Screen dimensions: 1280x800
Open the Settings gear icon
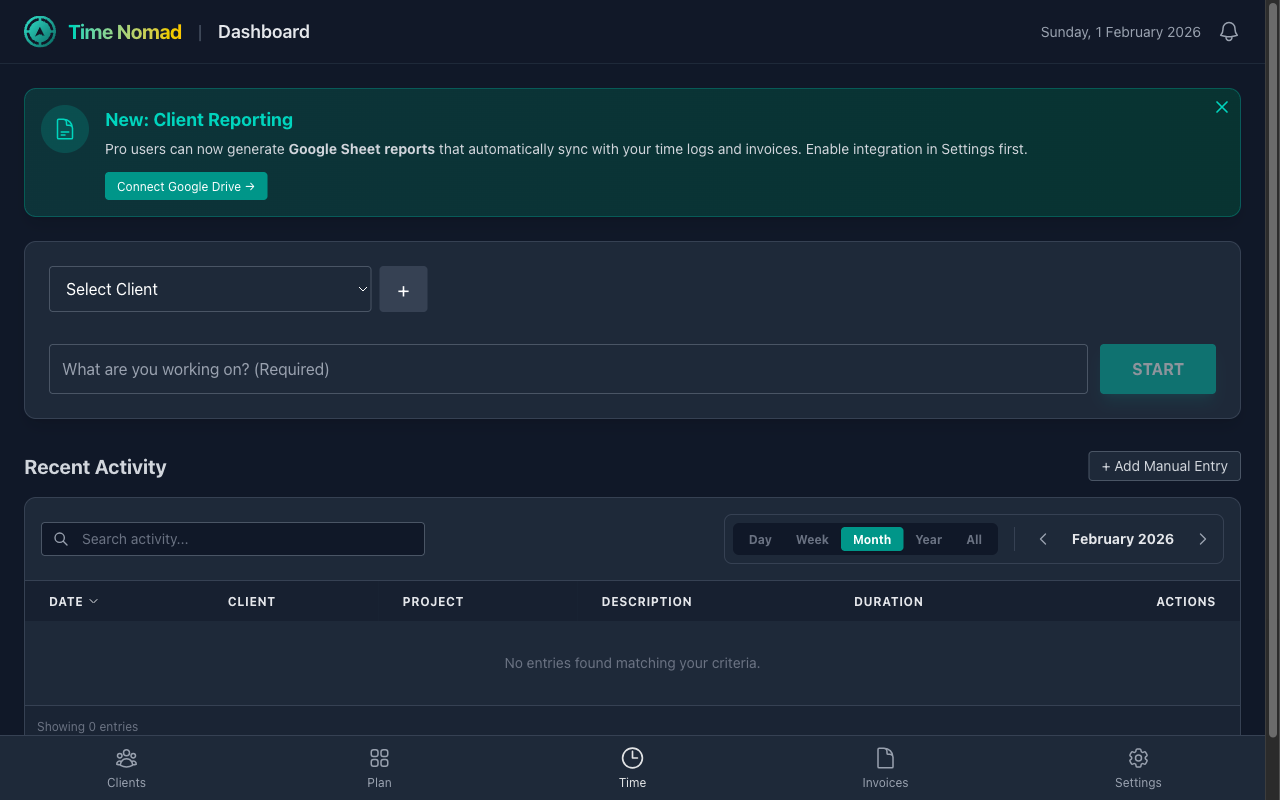(x=1138, y=758)
